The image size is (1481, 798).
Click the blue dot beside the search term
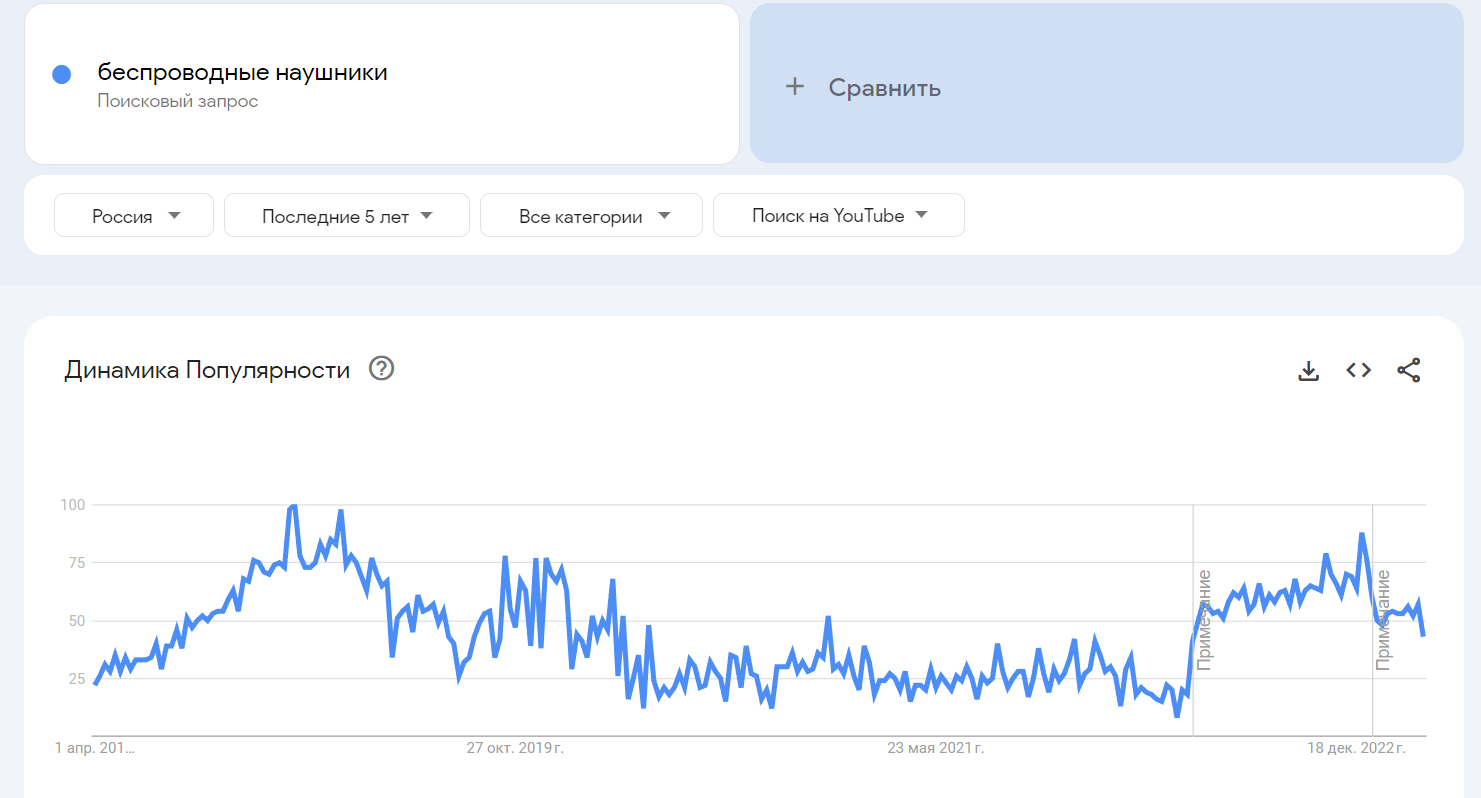pos(62,74)
